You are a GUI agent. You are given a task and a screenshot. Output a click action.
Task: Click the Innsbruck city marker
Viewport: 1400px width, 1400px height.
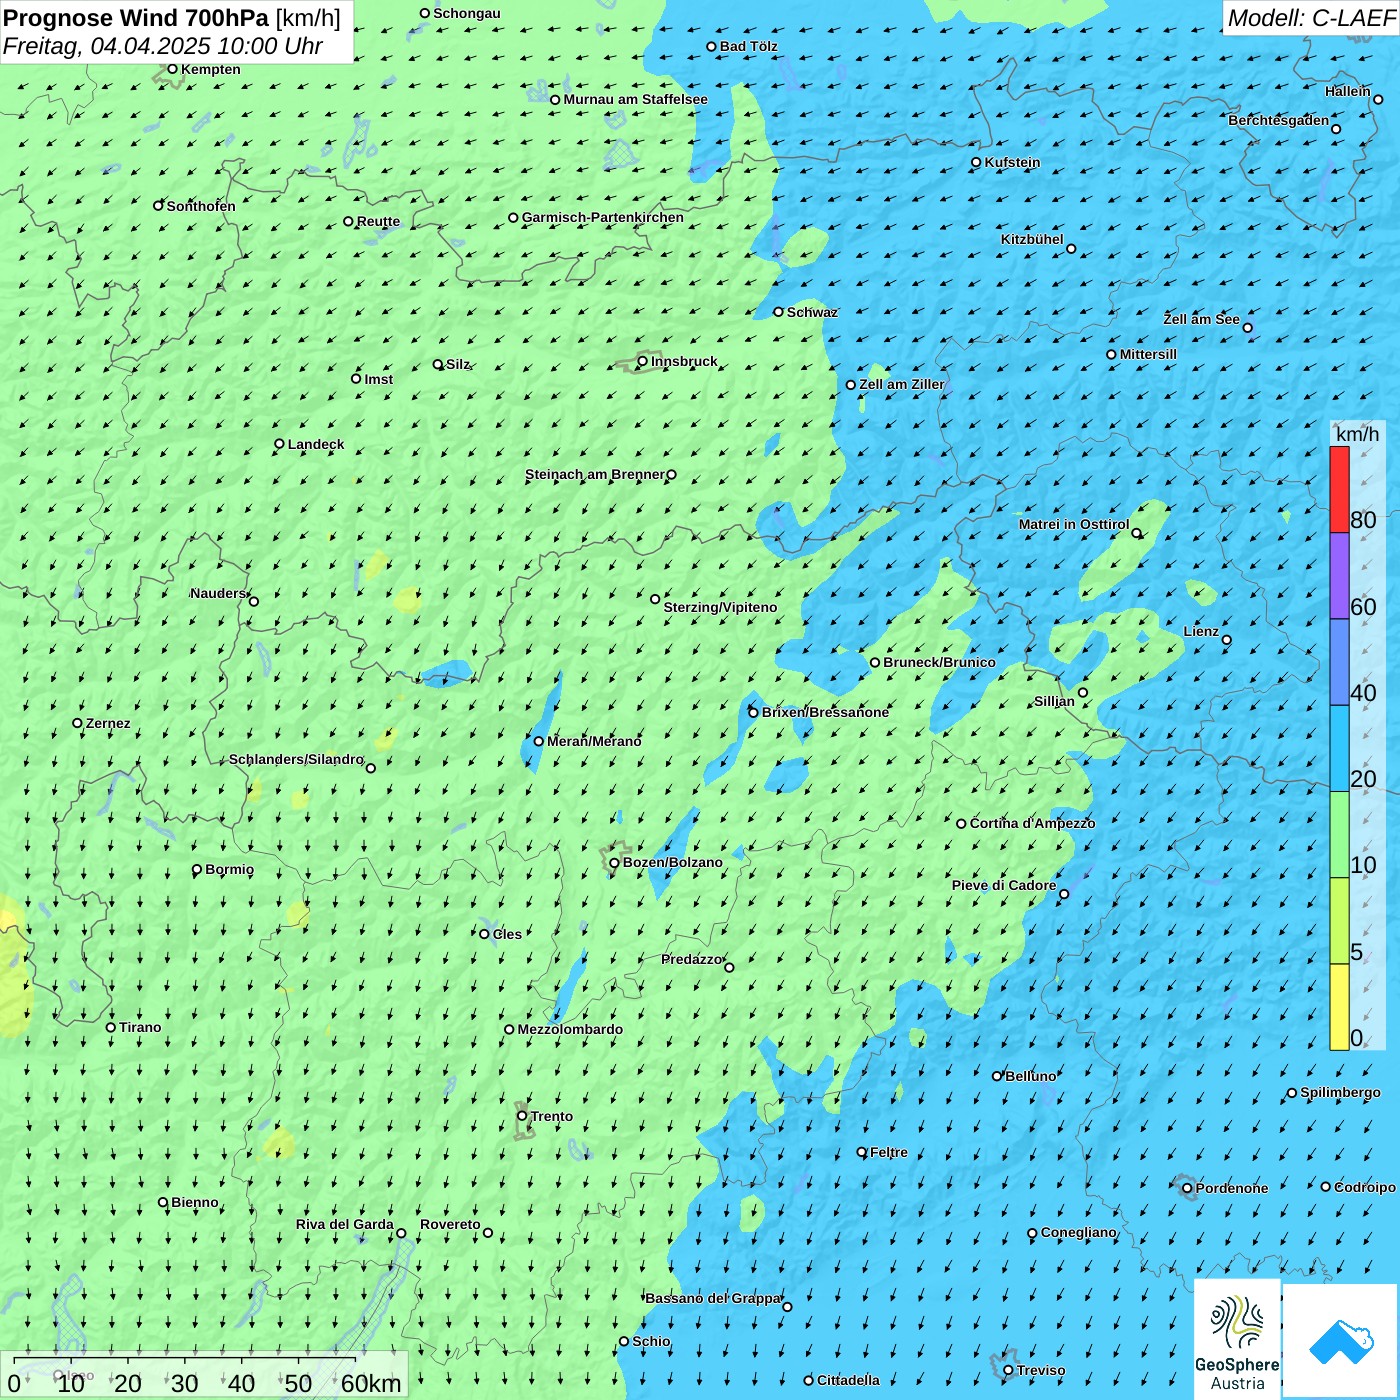[643, 361]
